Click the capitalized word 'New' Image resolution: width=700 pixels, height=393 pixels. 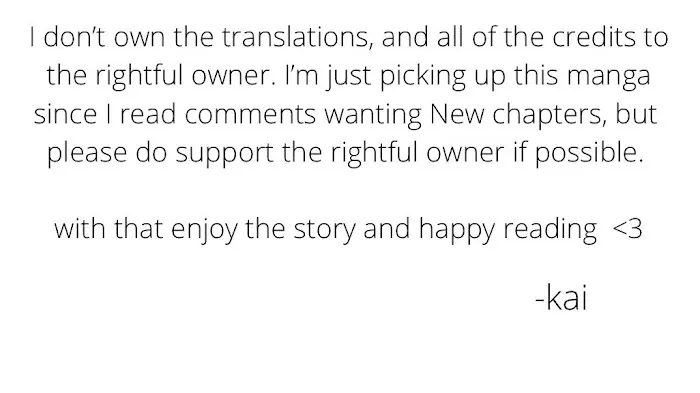tap(457, 114)
